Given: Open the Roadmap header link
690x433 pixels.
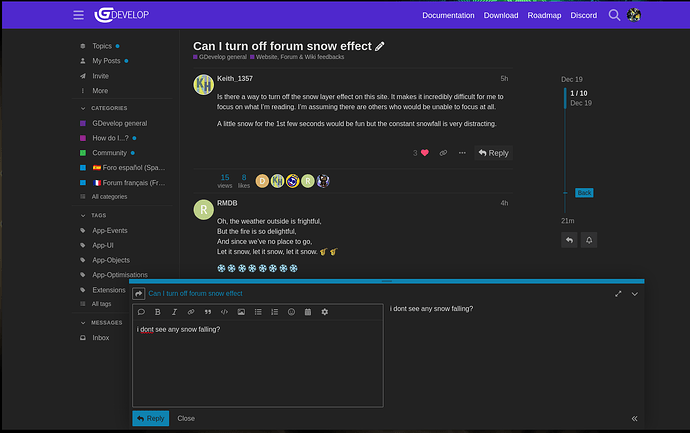Looking at the screenshot, I should [x=544, y=15].
